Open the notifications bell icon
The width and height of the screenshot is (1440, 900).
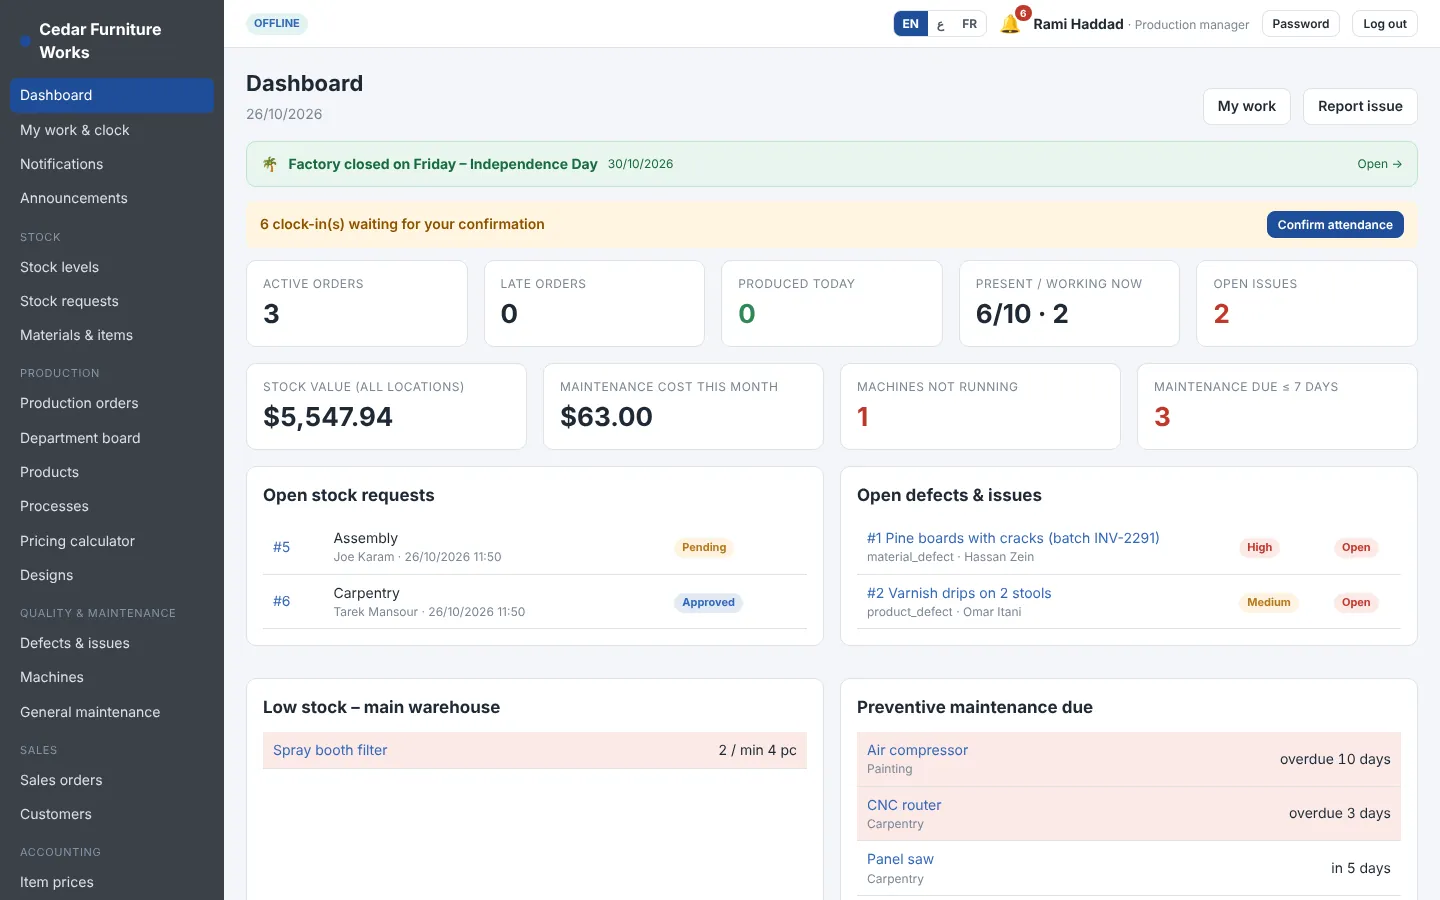[x=1010, y=24]
